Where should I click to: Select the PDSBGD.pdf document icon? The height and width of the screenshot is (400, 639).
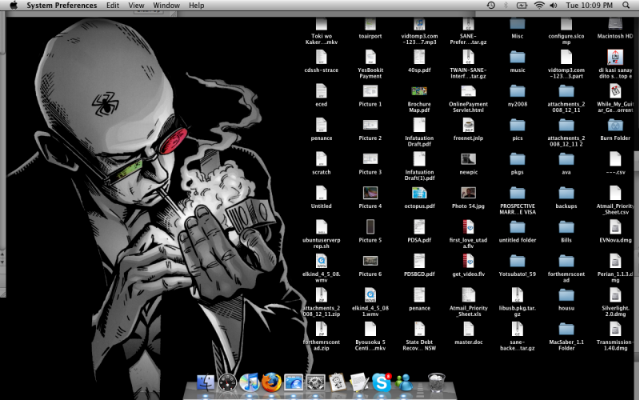click(419, 261)
